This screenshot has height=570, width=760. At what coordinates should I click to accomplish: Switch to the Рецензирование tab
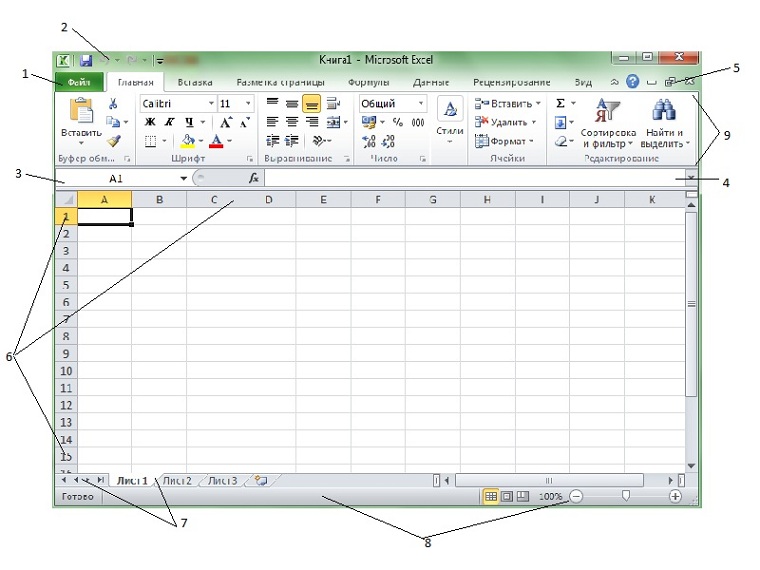coord(512,82)
